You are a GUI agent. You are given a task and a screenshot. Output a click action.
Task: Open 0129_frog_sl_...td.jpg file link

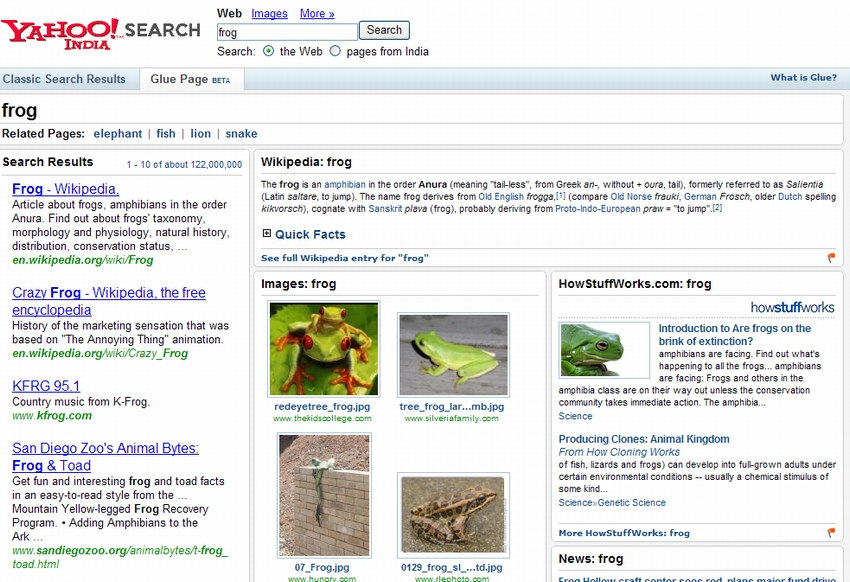tap(452, 567)
